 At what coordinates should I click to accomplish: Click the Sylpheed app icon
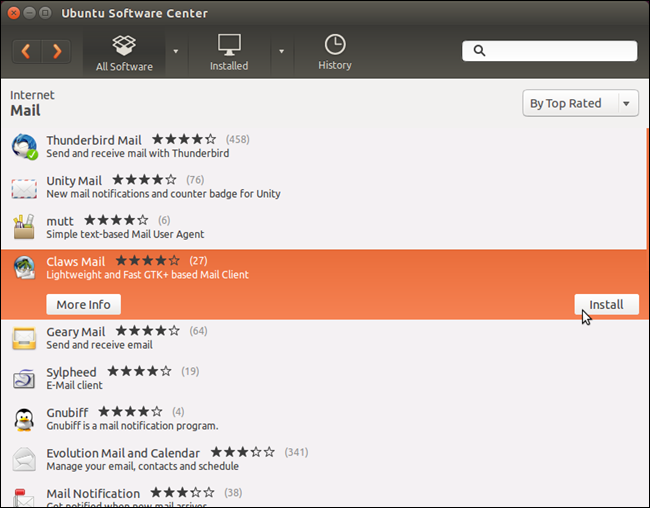click(x=24, y=378)
